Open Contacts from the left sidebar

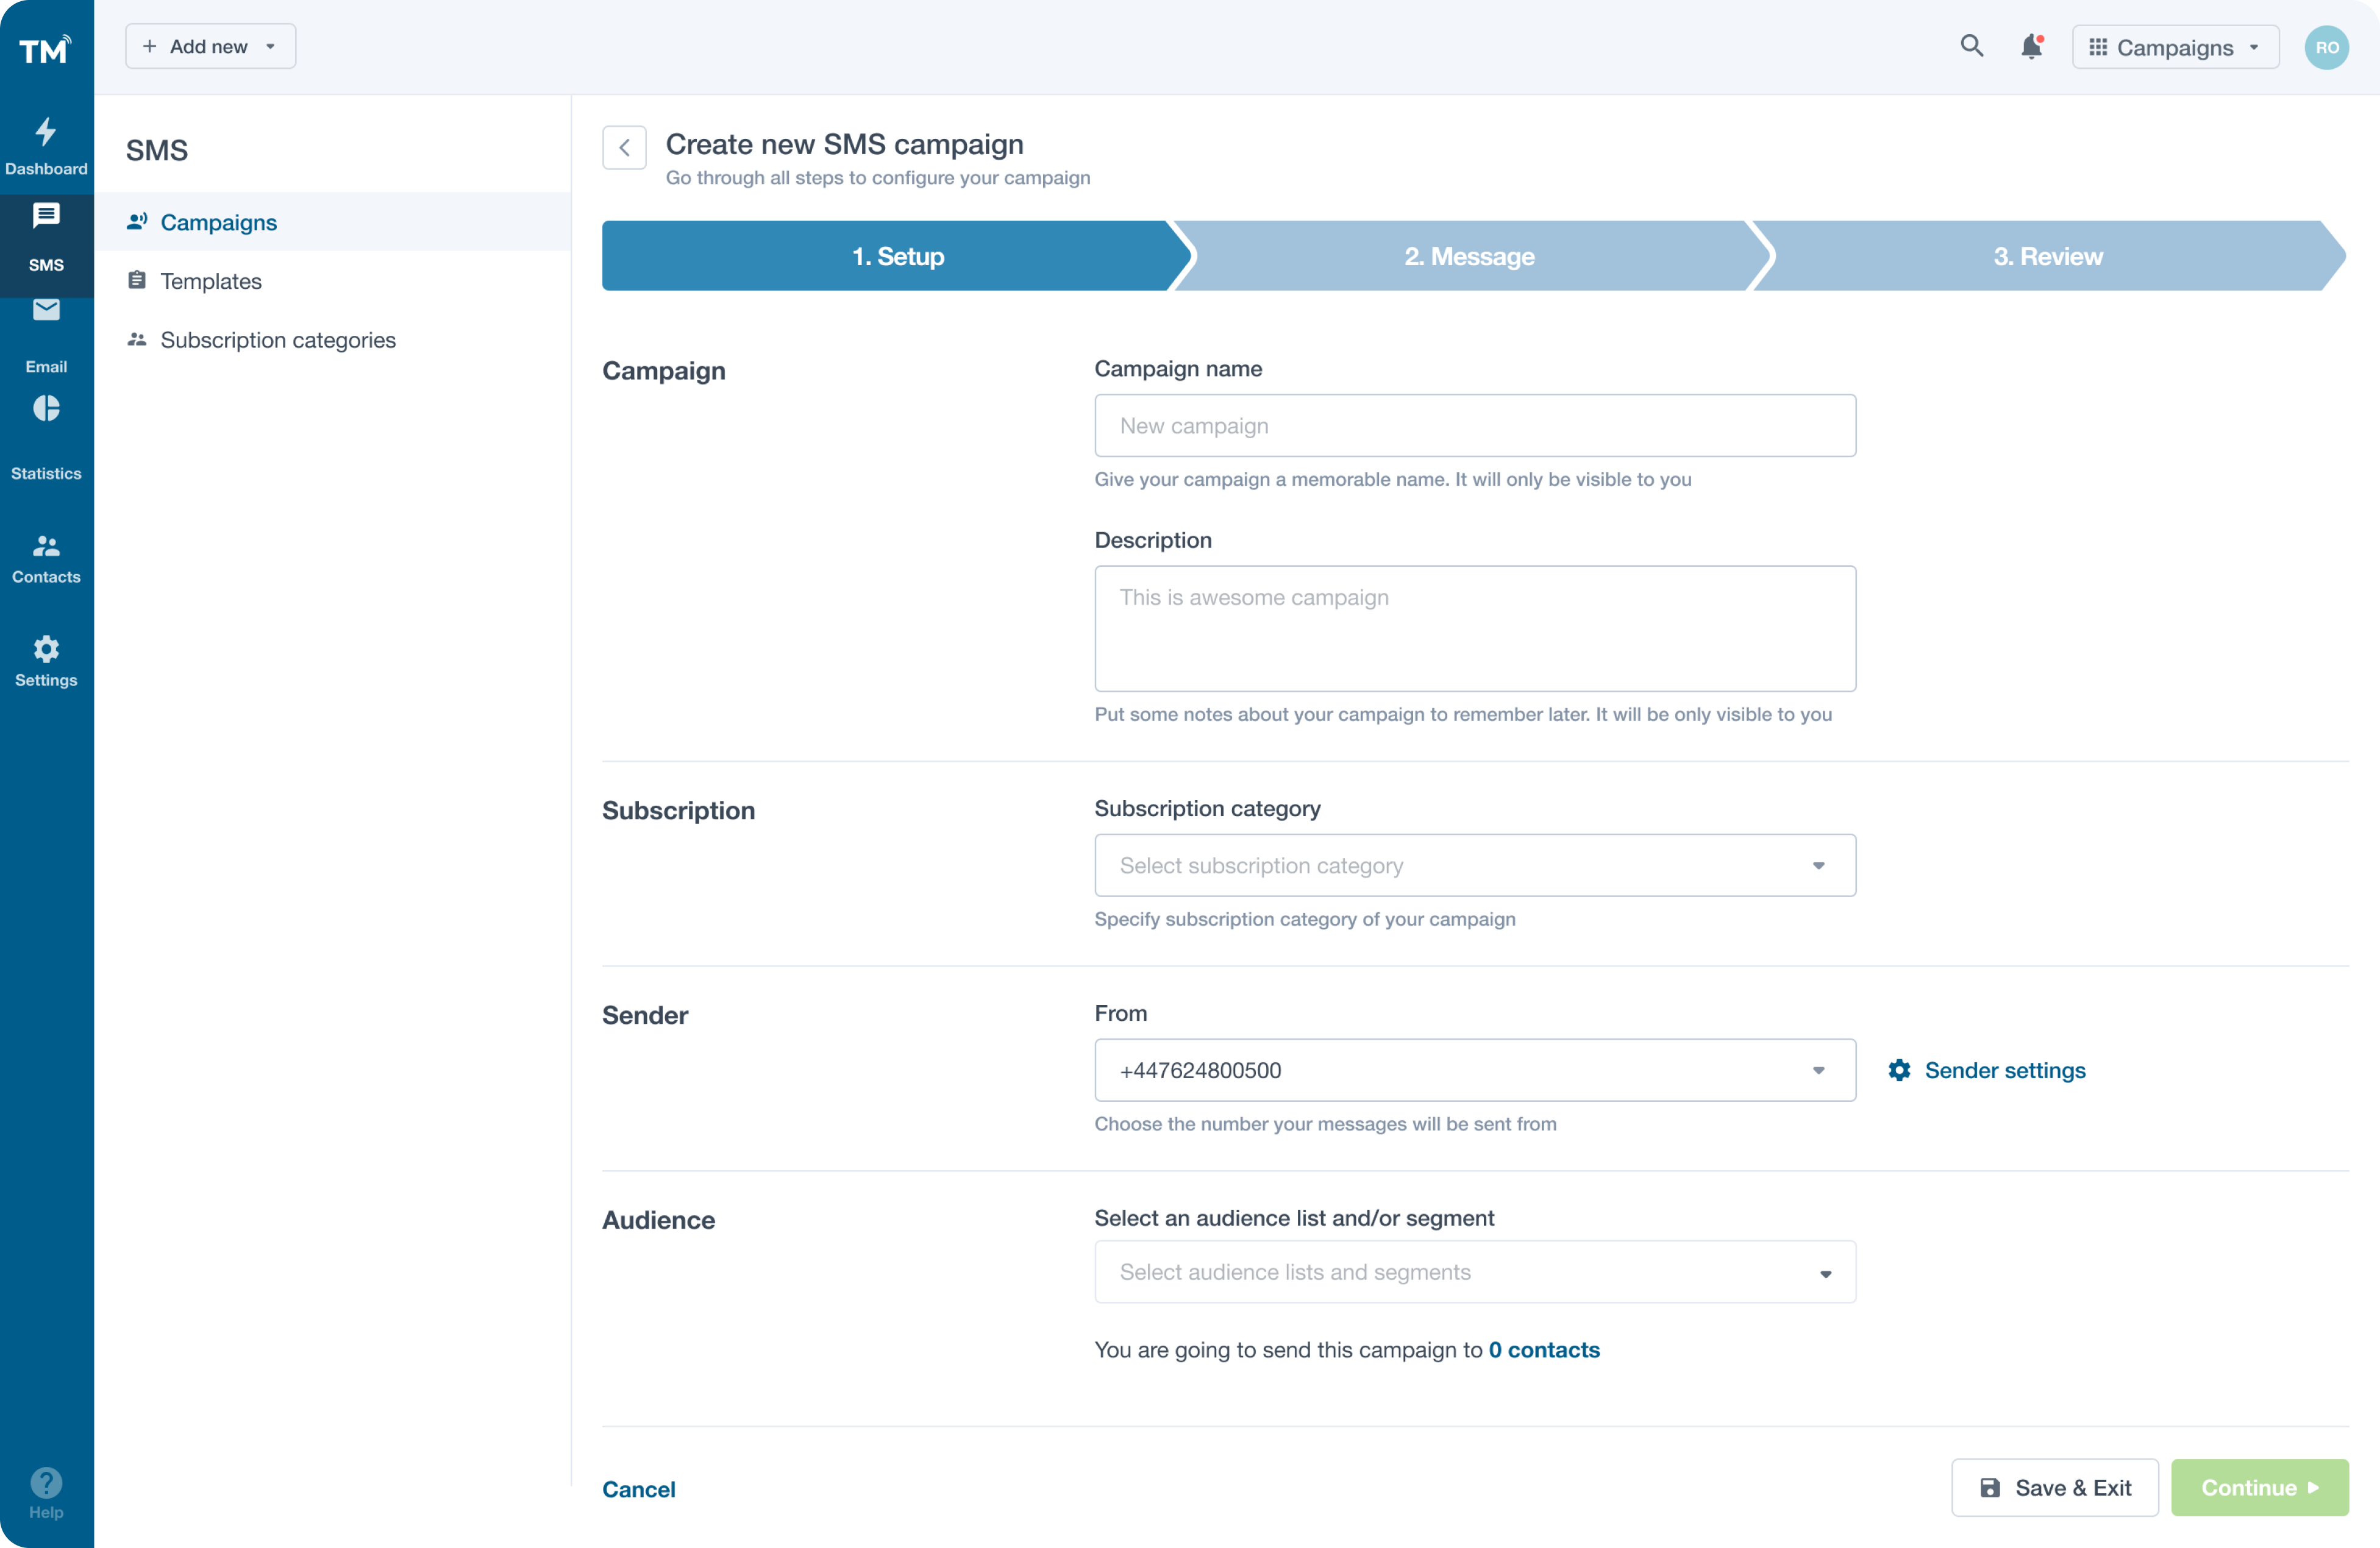(46, 555)
